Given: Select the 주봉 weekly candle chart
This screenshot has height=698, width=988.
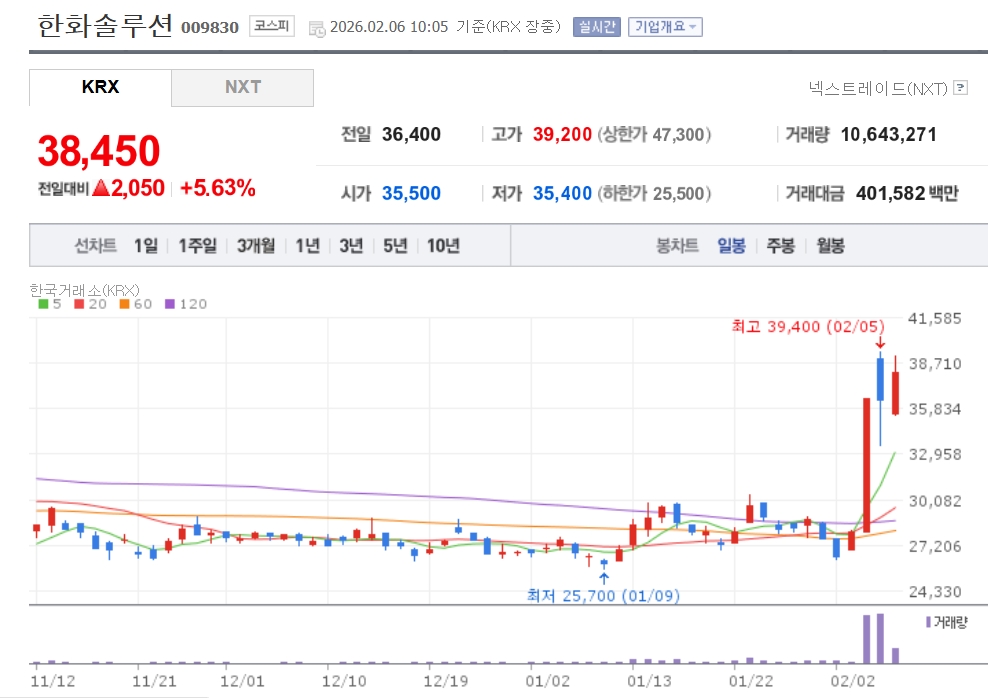Looking at the screenshot, I should pyautogui.click(x=780, y=245).
